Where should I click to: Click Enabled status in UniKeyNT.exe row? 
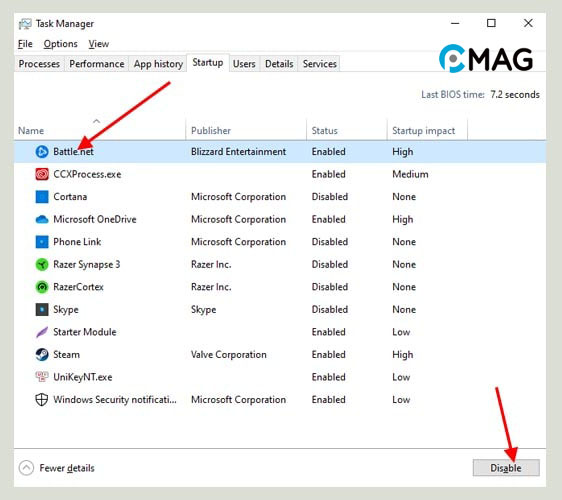(329, 377)
